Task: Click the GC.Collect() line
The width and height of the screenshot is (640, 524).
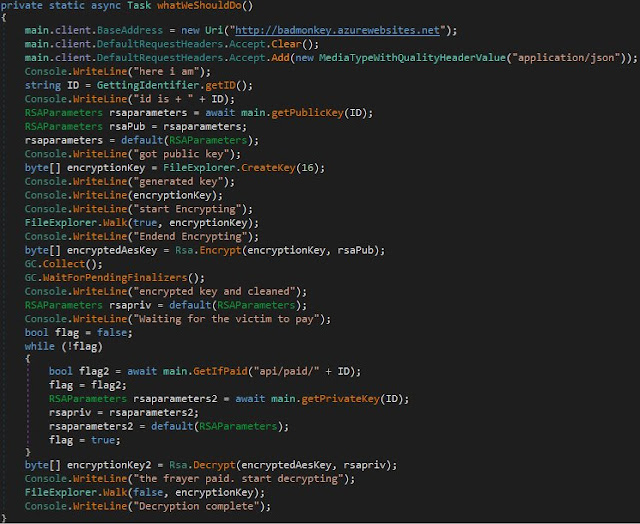Action: pos(64,264)
